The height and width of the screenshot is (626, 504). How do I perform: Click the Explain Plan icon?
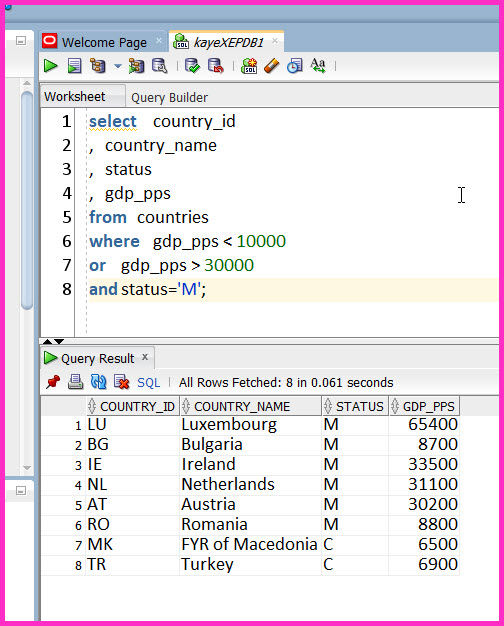(98, 66)
